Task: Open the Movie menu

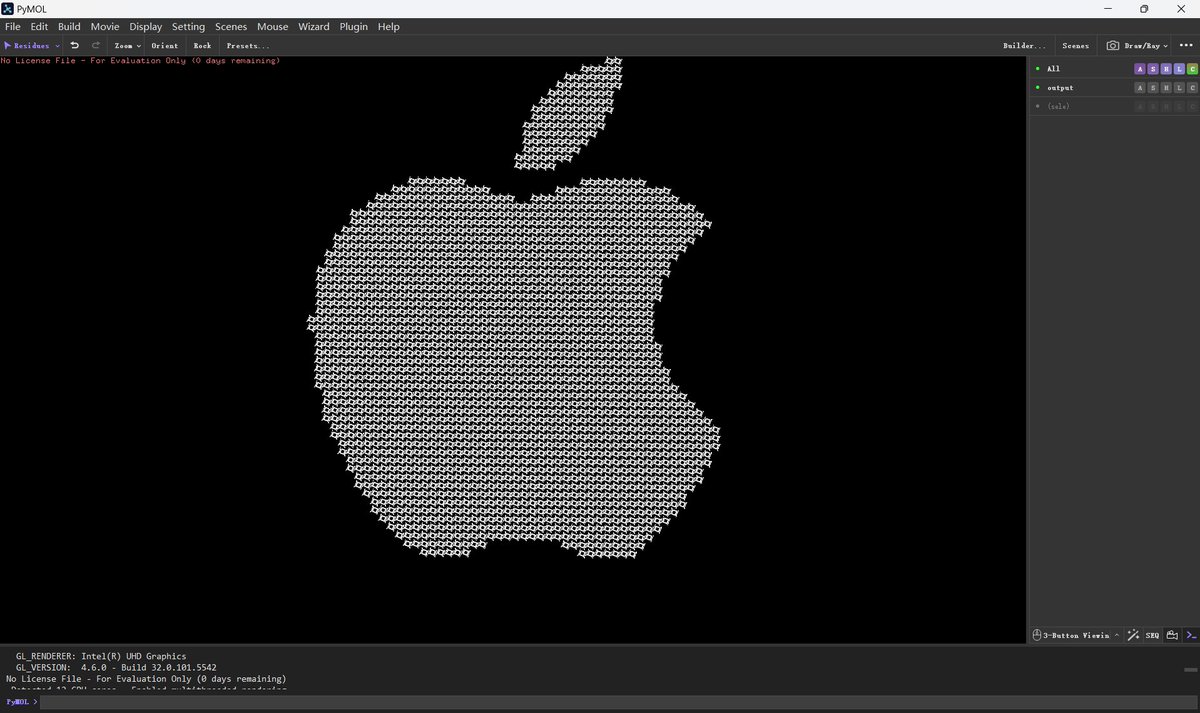Action: [x=105, y=27]
